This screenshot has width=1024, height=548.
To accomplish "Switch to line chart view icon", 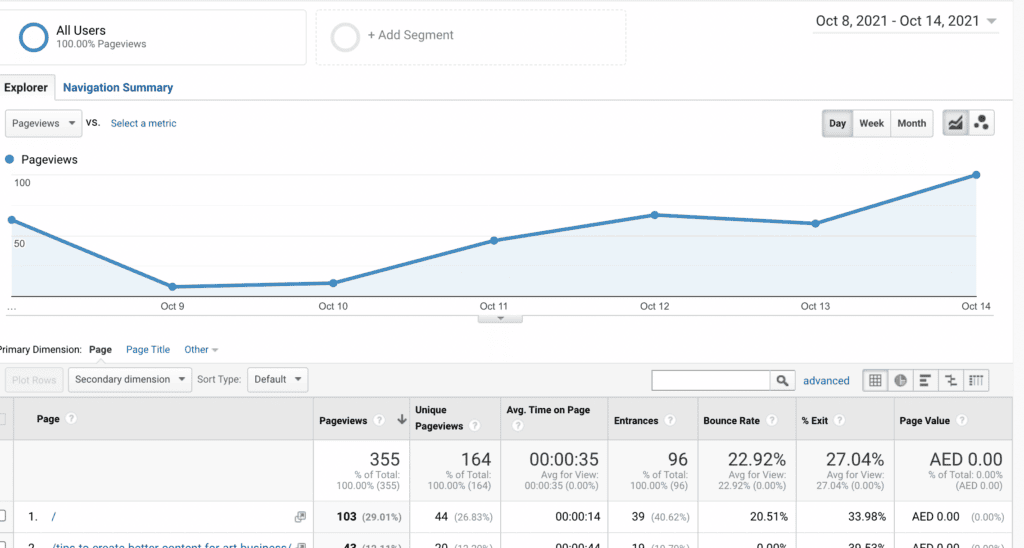I will [x=955, y=123].
